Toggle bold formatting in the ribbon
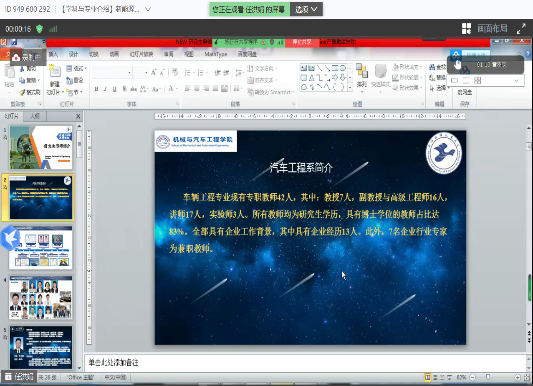Image resolution: width=533 pixels, height=386 pixels. 97,89
